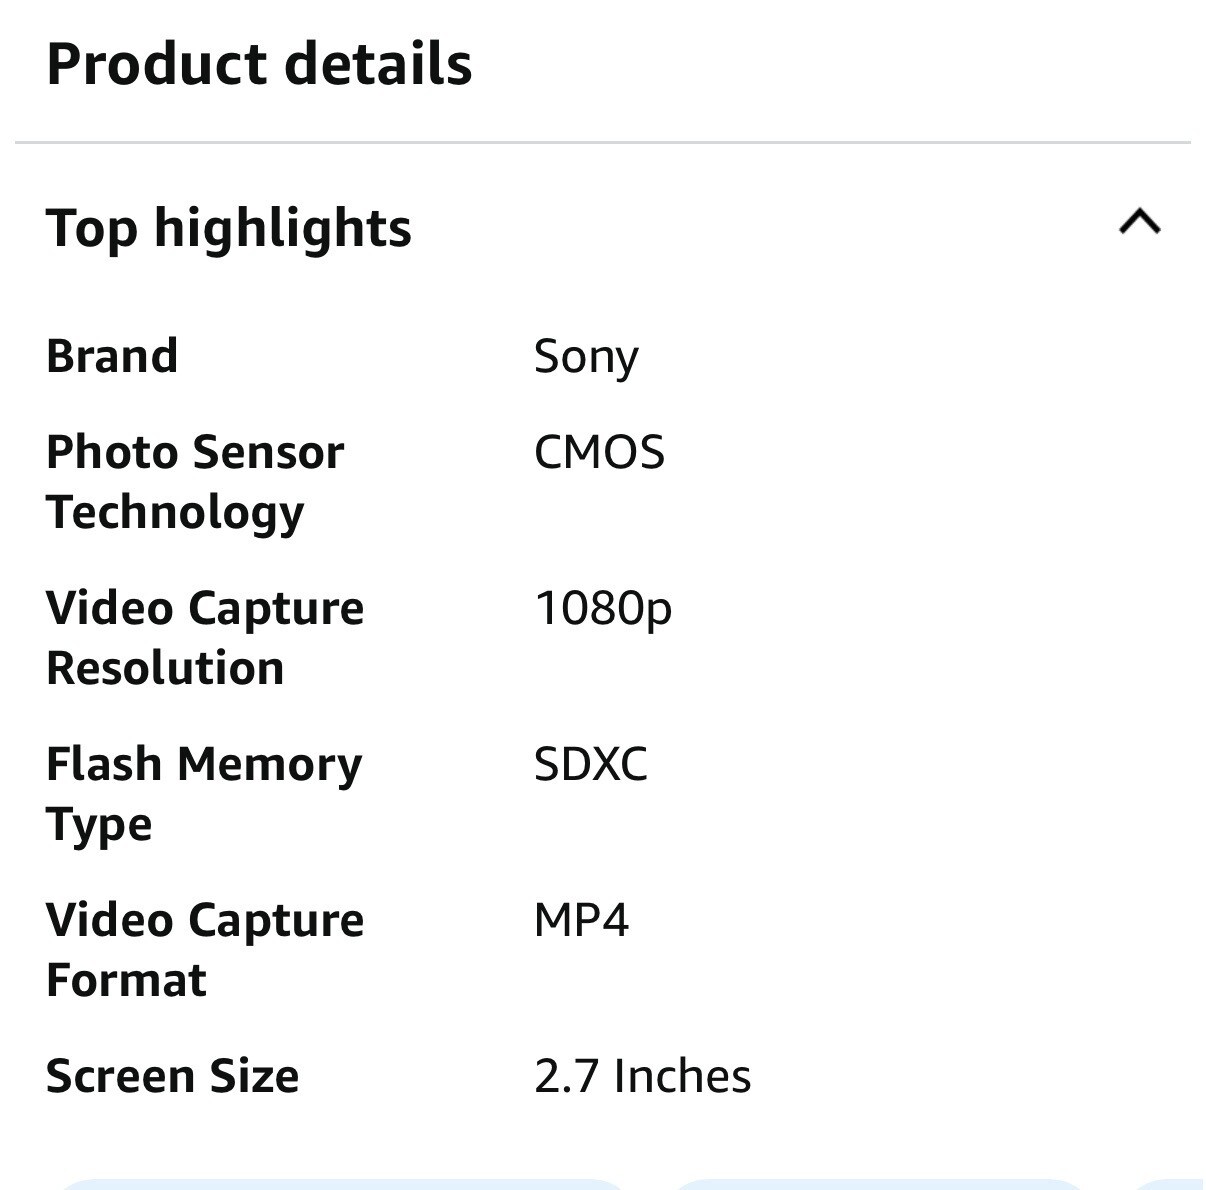The height and width of the screenshot is (1190, 1206).
Task: Click the MP4 format value
Action: click(x=581, y=920)
